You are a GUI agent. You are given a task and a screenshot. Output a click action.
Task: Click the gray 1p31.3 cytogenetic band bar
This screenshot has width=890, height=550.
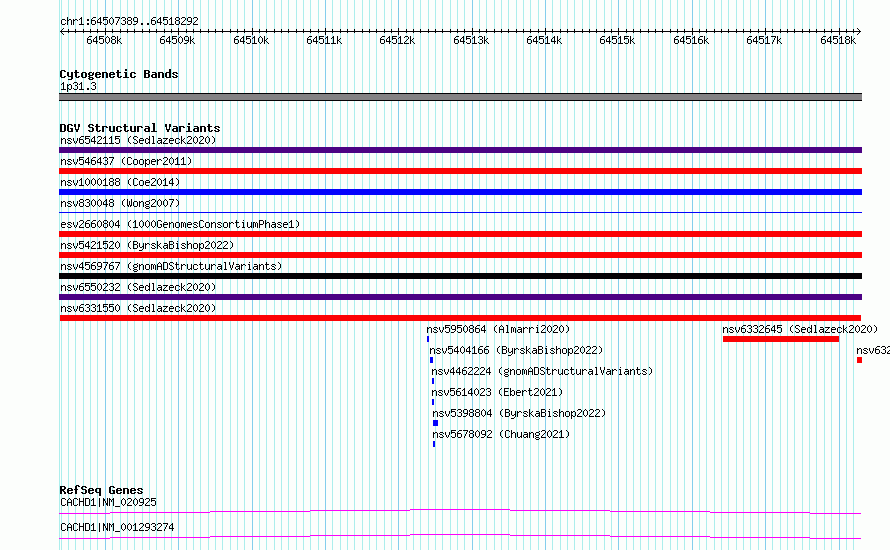pos(460,97)
